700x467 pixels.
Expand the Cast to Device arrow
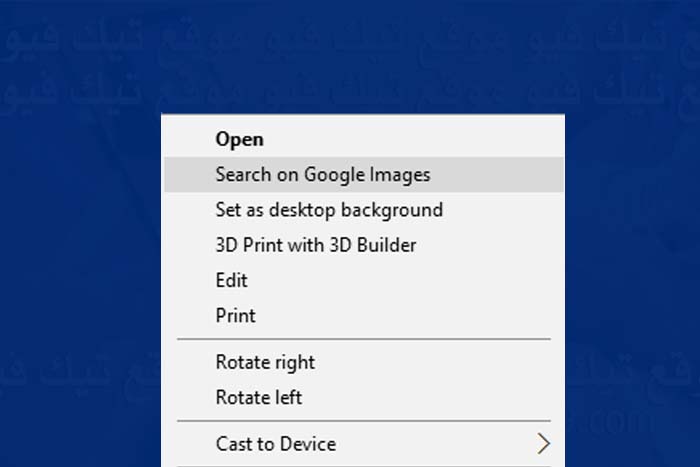click(543, 444)
